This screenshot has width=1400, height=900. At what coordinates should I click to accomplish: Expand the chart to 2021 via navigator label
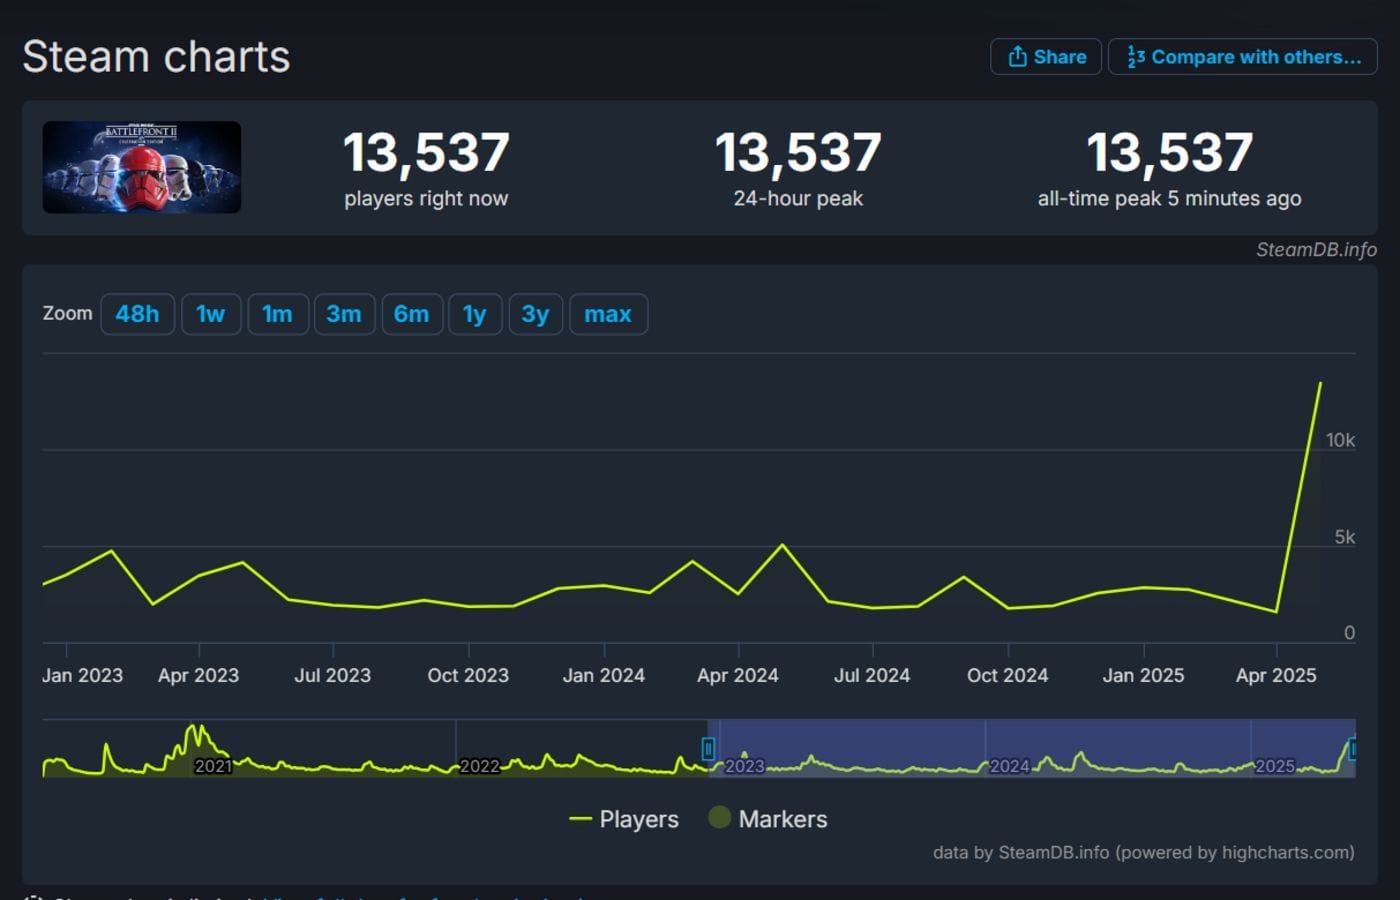(x=213, y=766)
